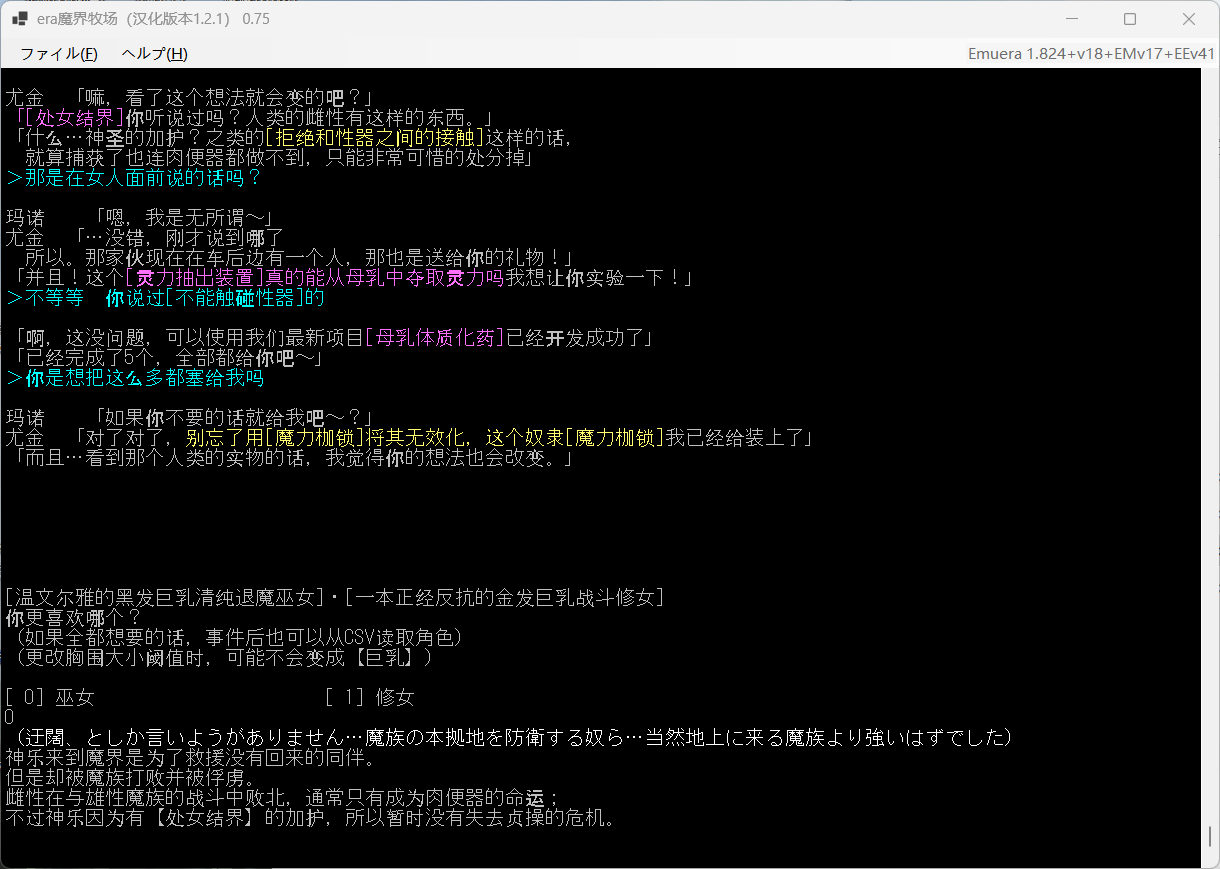Screen dimensions: 1220x869
Task: Click the line mentioning CSV读取角色
Action: click(238, 638)
